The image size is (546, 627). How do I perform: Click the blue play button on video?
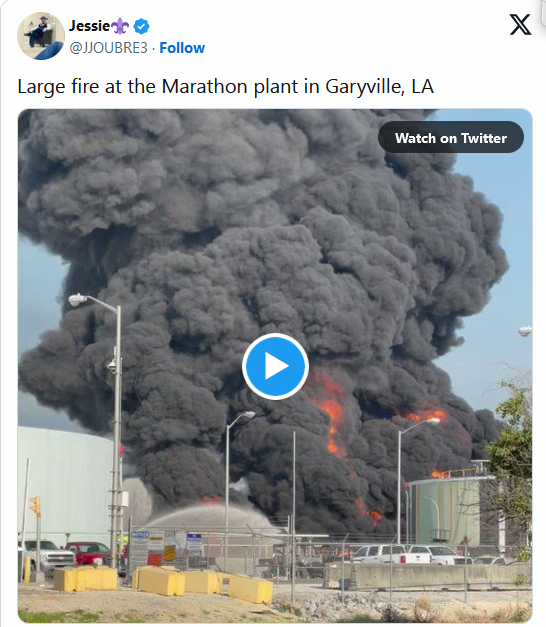coord(275,366)
